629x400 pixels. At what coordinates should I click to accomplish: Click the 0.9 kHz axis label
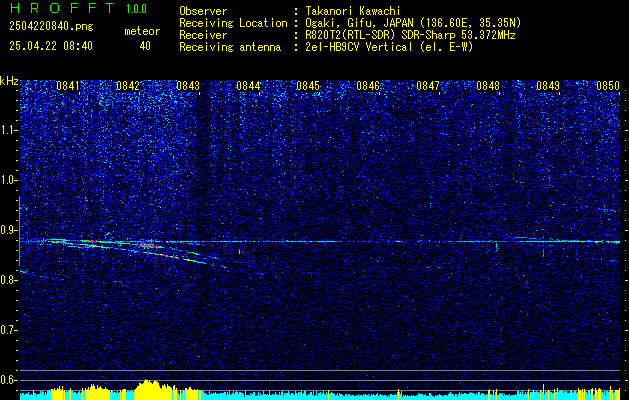(x=8, y=230)
